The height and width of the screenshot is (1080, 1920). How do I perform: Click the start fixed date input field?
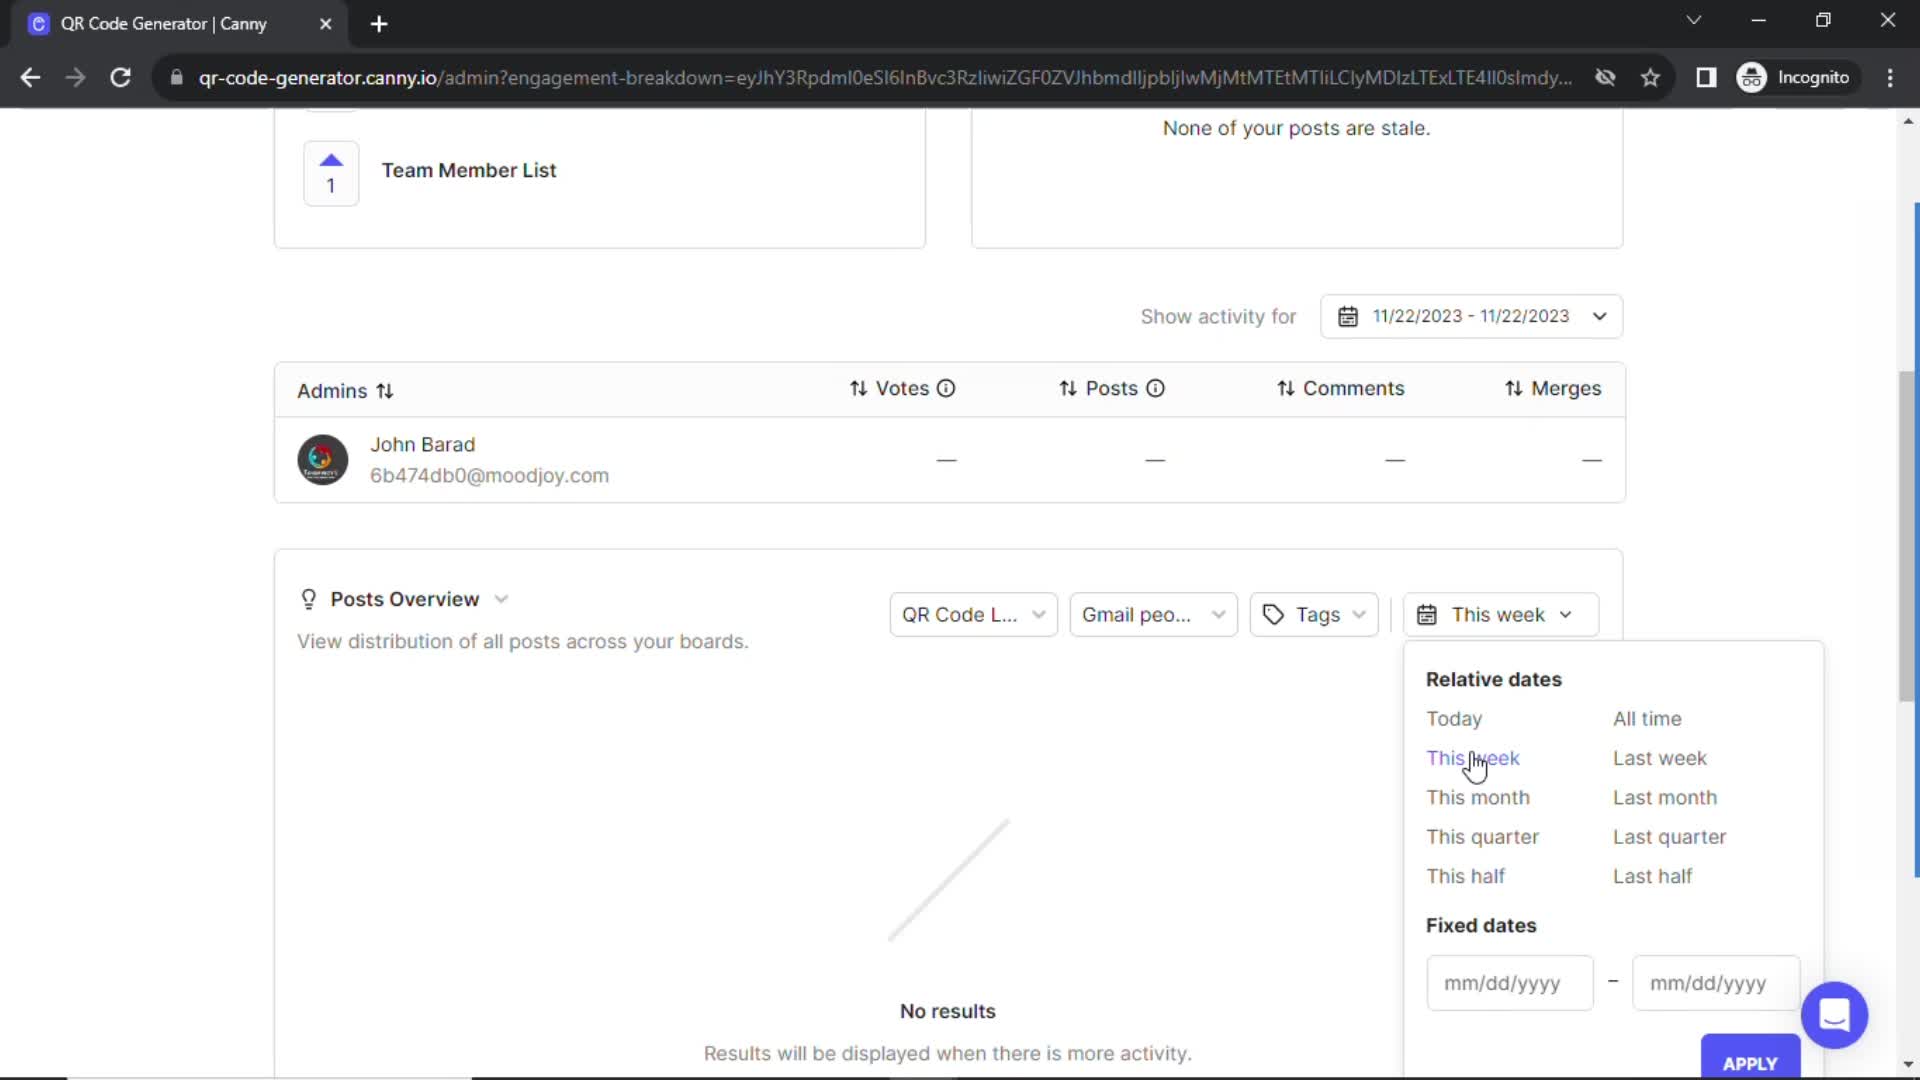(x=1509, y=982)
